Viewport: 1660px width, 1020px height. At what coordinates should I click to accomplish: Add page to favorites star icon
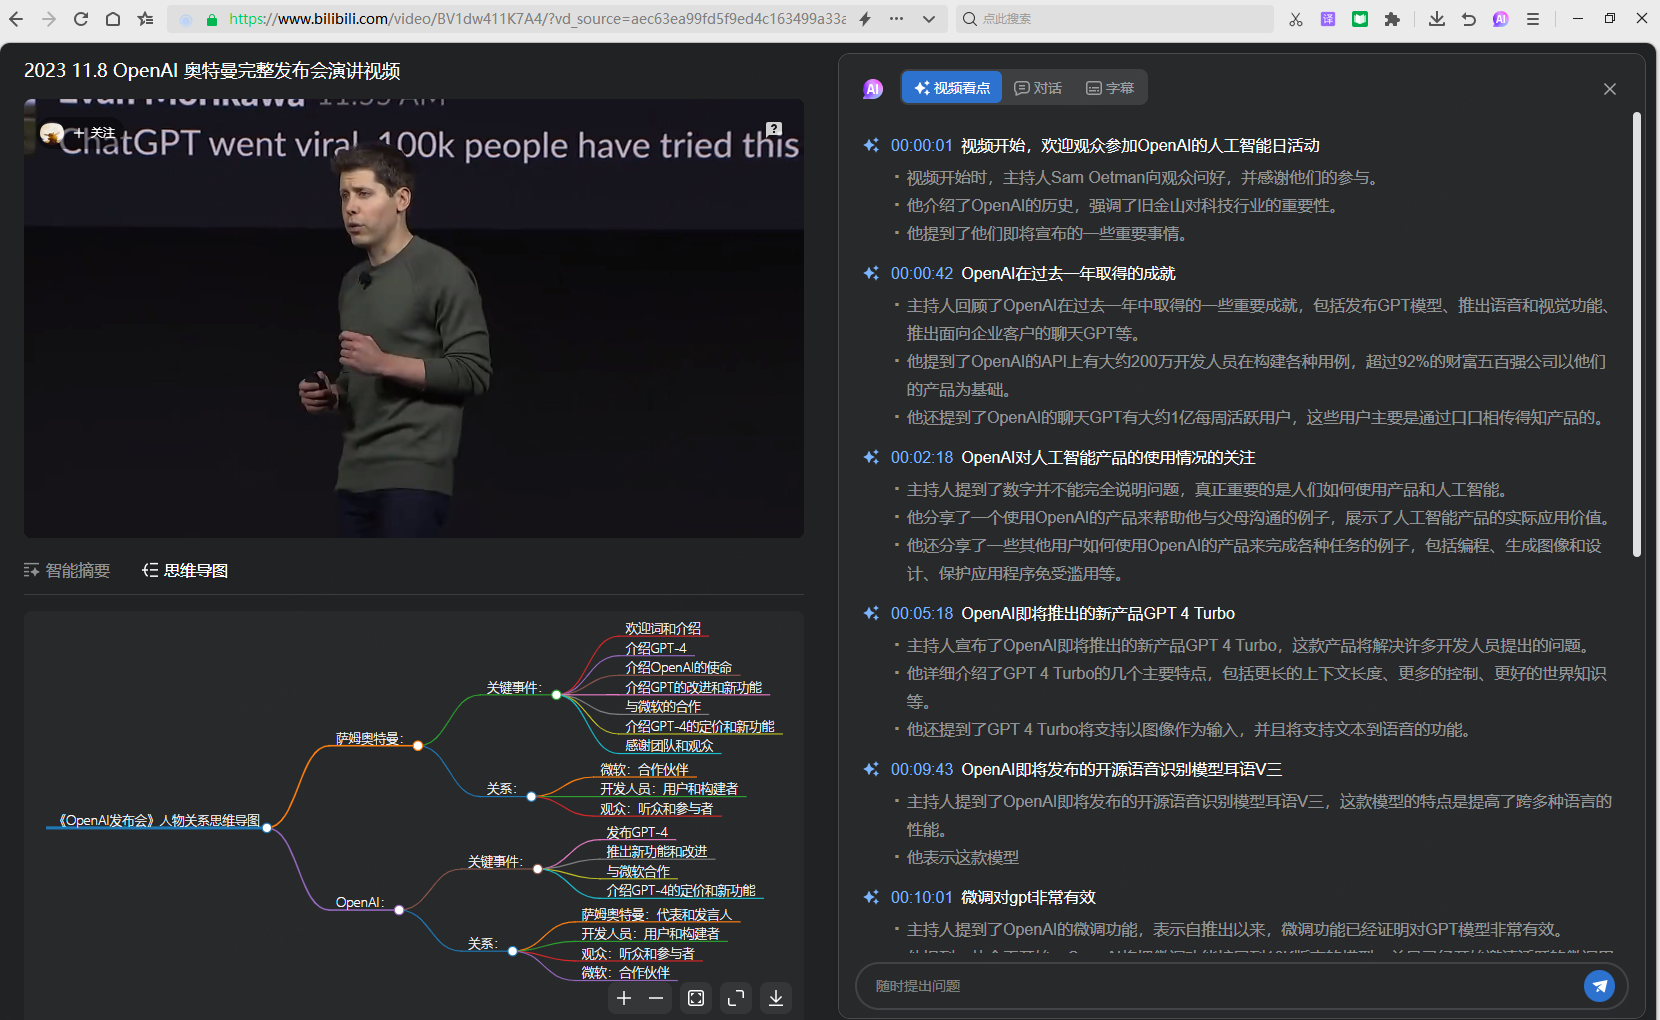click(146, 19)
